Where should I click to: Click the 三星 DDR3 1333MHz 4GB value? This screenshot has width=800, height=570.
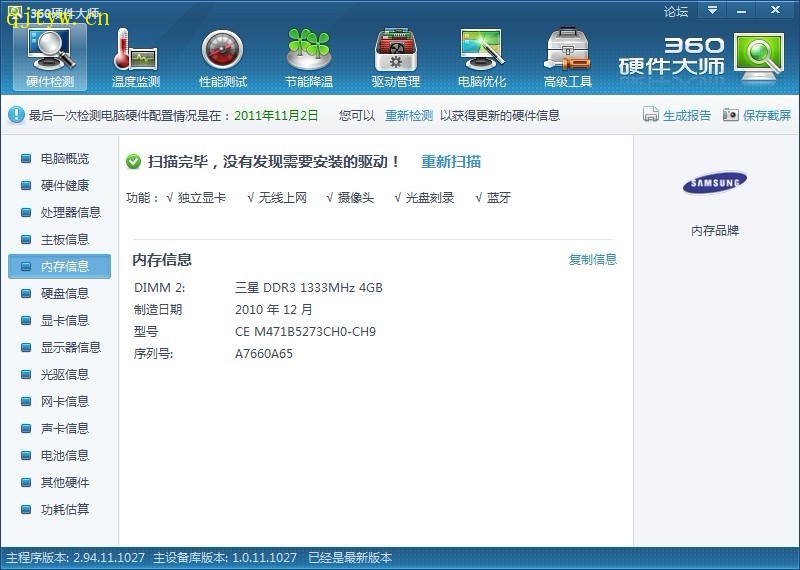pos(309,288)
